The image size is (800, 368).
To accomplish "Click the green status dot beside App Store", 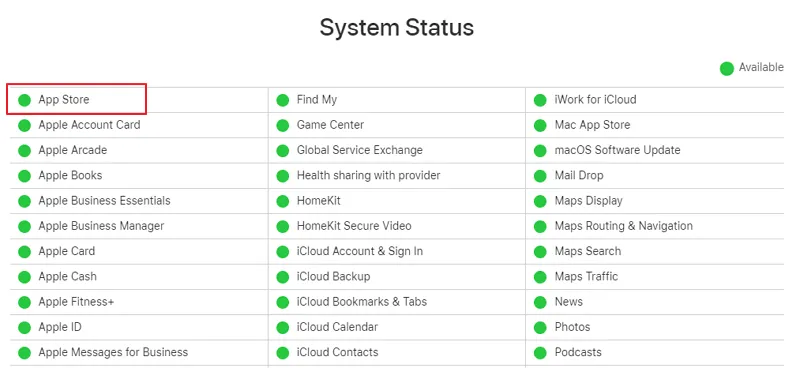I will pyautogui.click(x=24, y=100).
